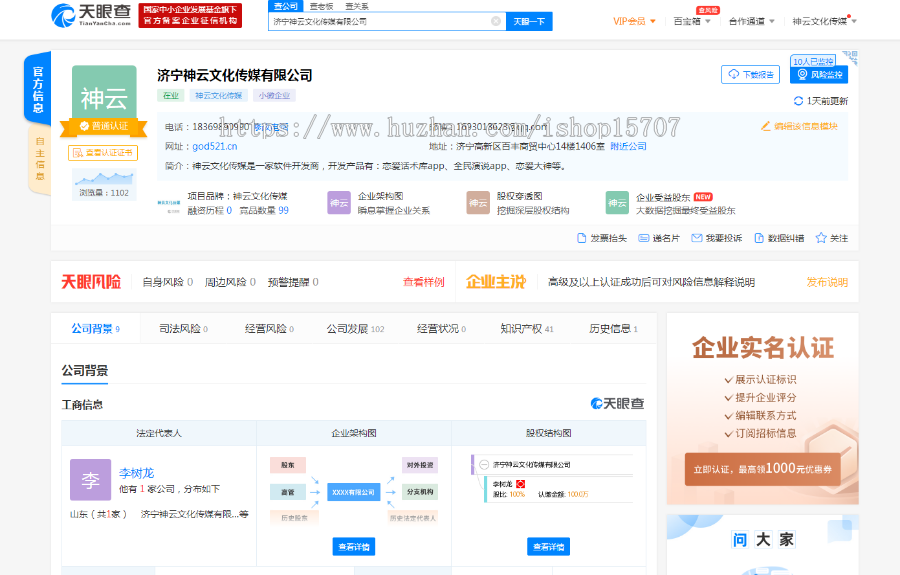Click 编辑该信息模块 edit link

point(799,126)
